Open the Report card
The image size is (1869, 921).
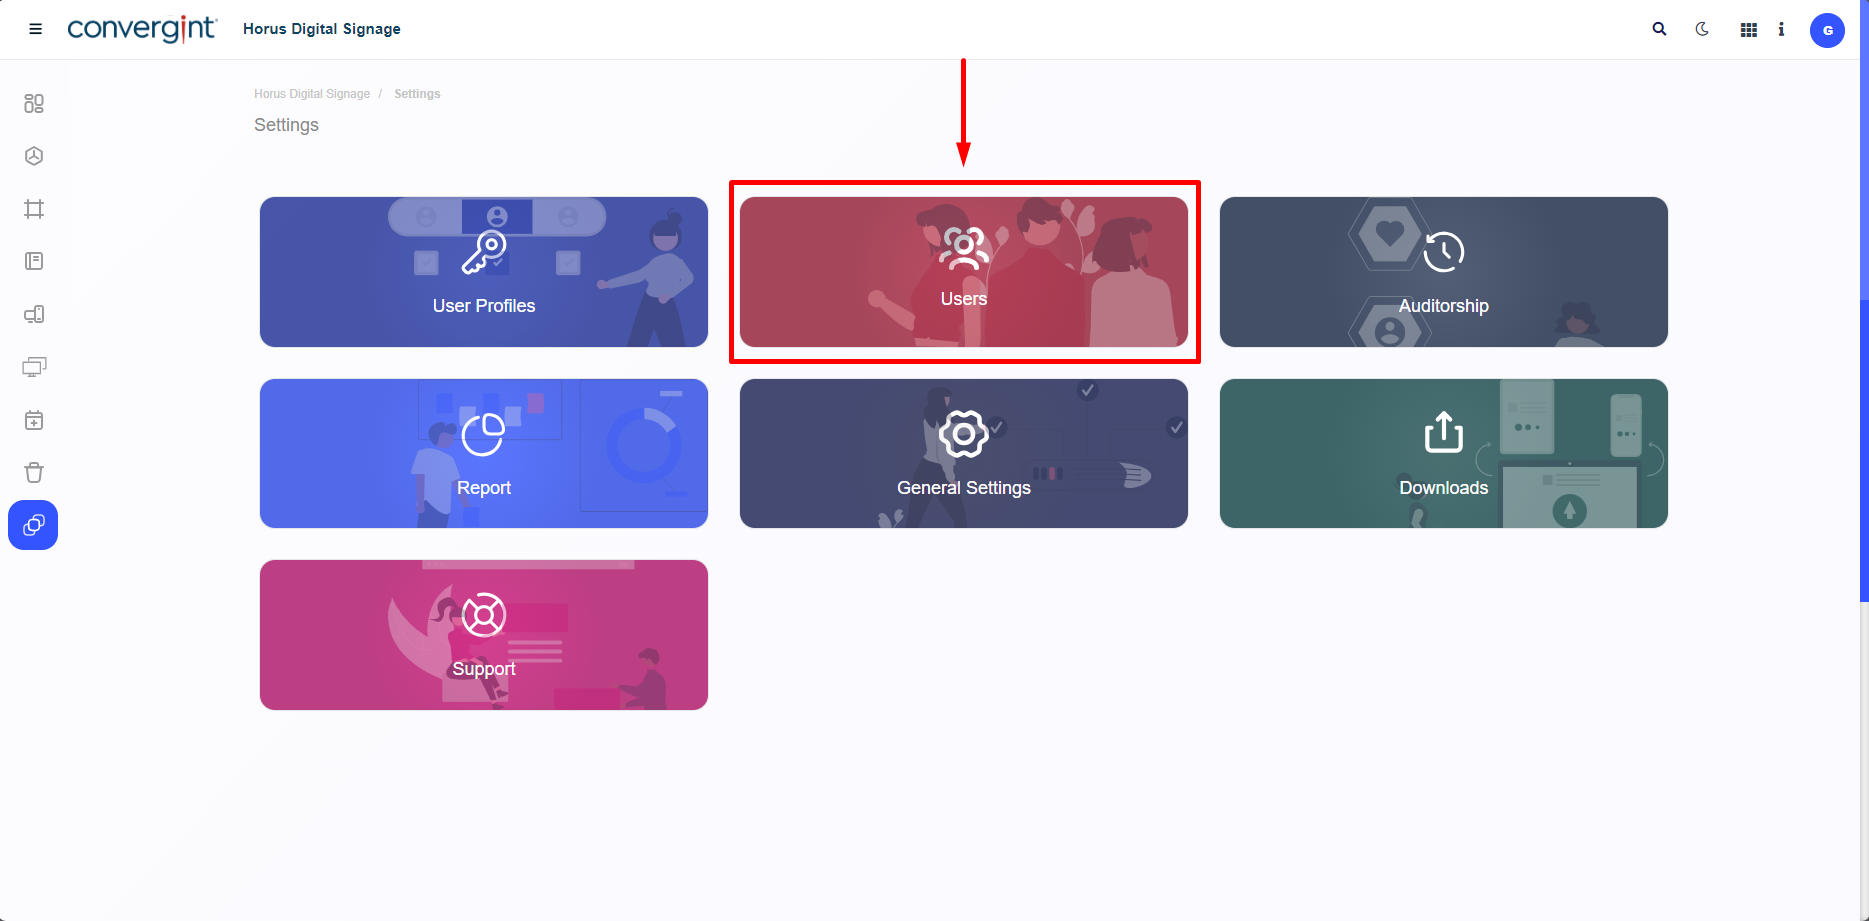click(484, 453)
